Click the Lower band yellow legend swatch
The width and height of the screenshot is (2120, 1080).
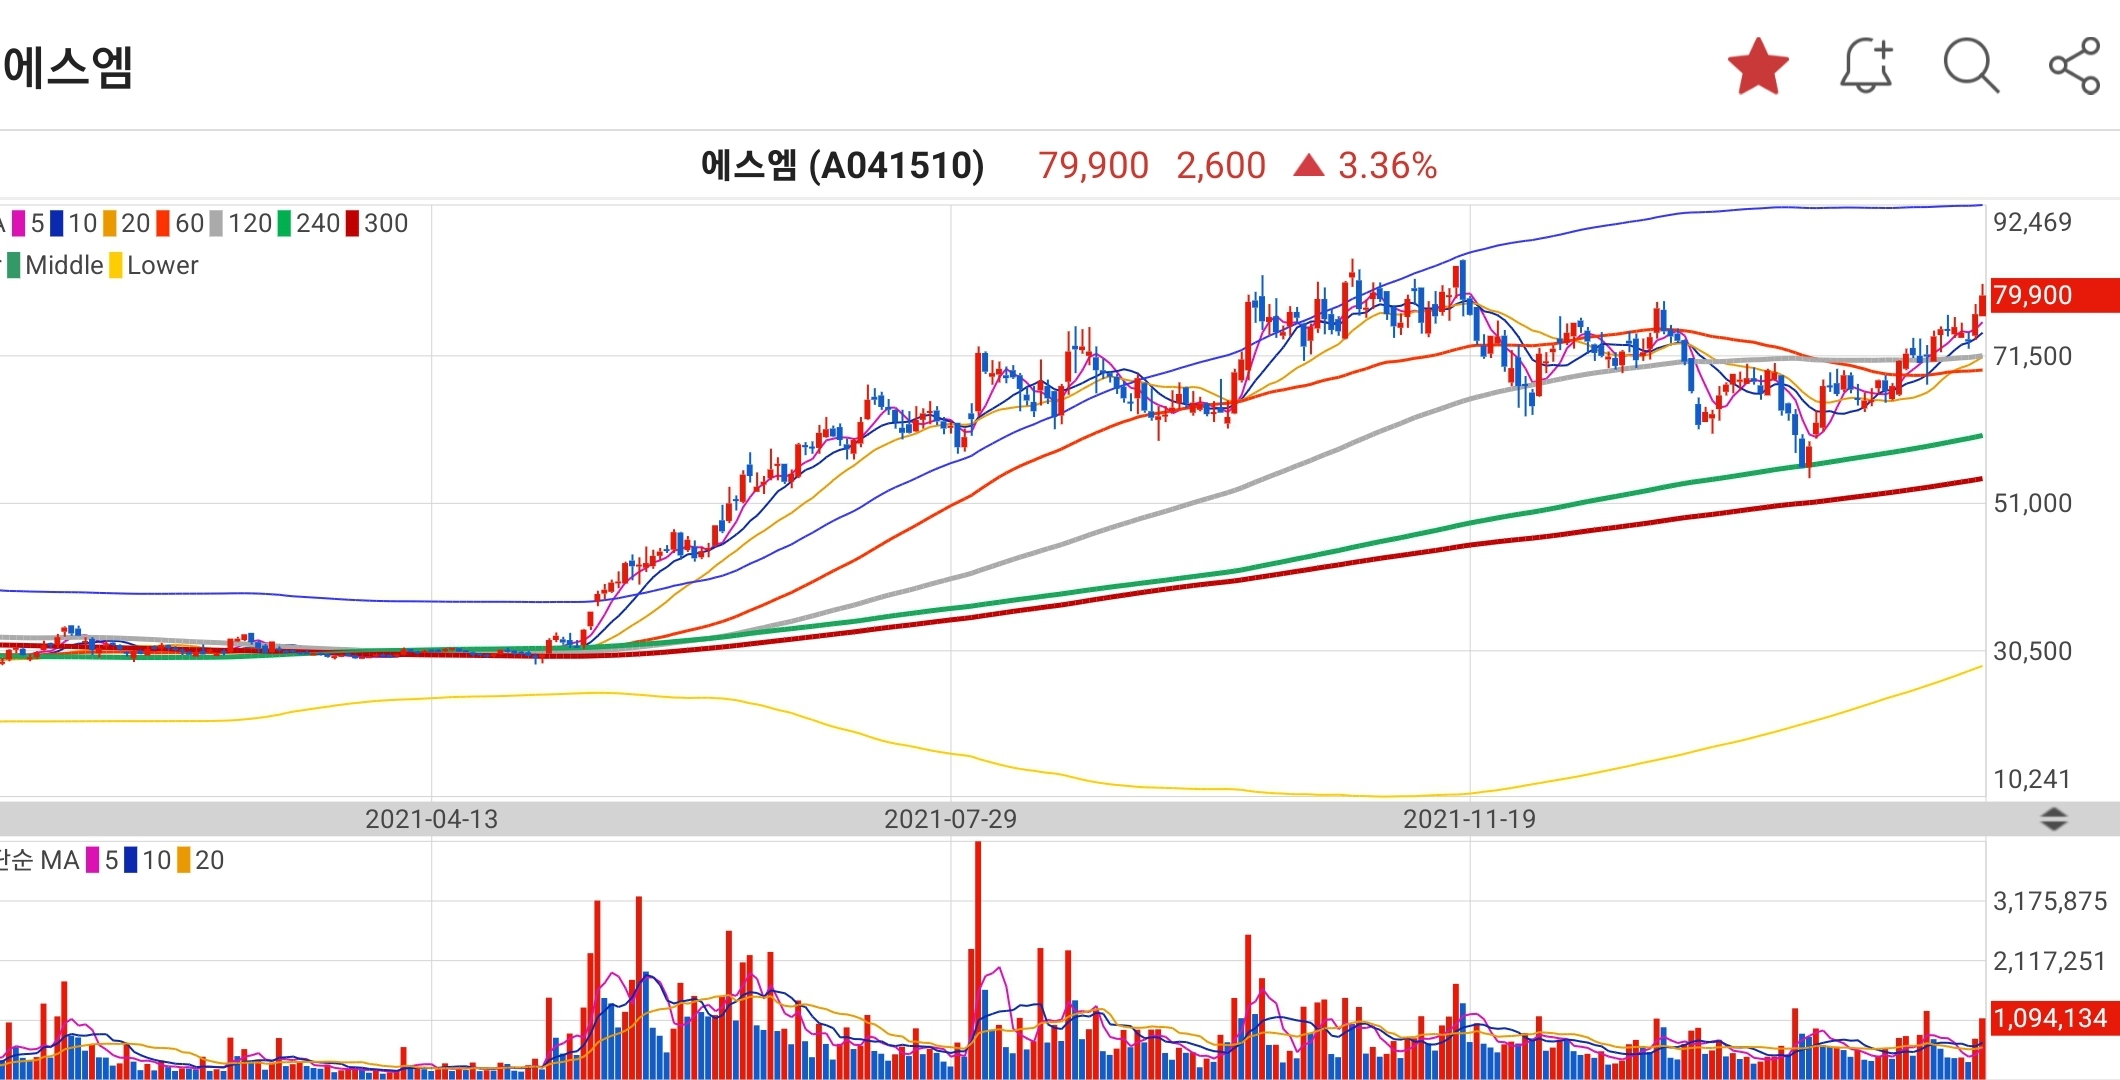tap(116, 265)
